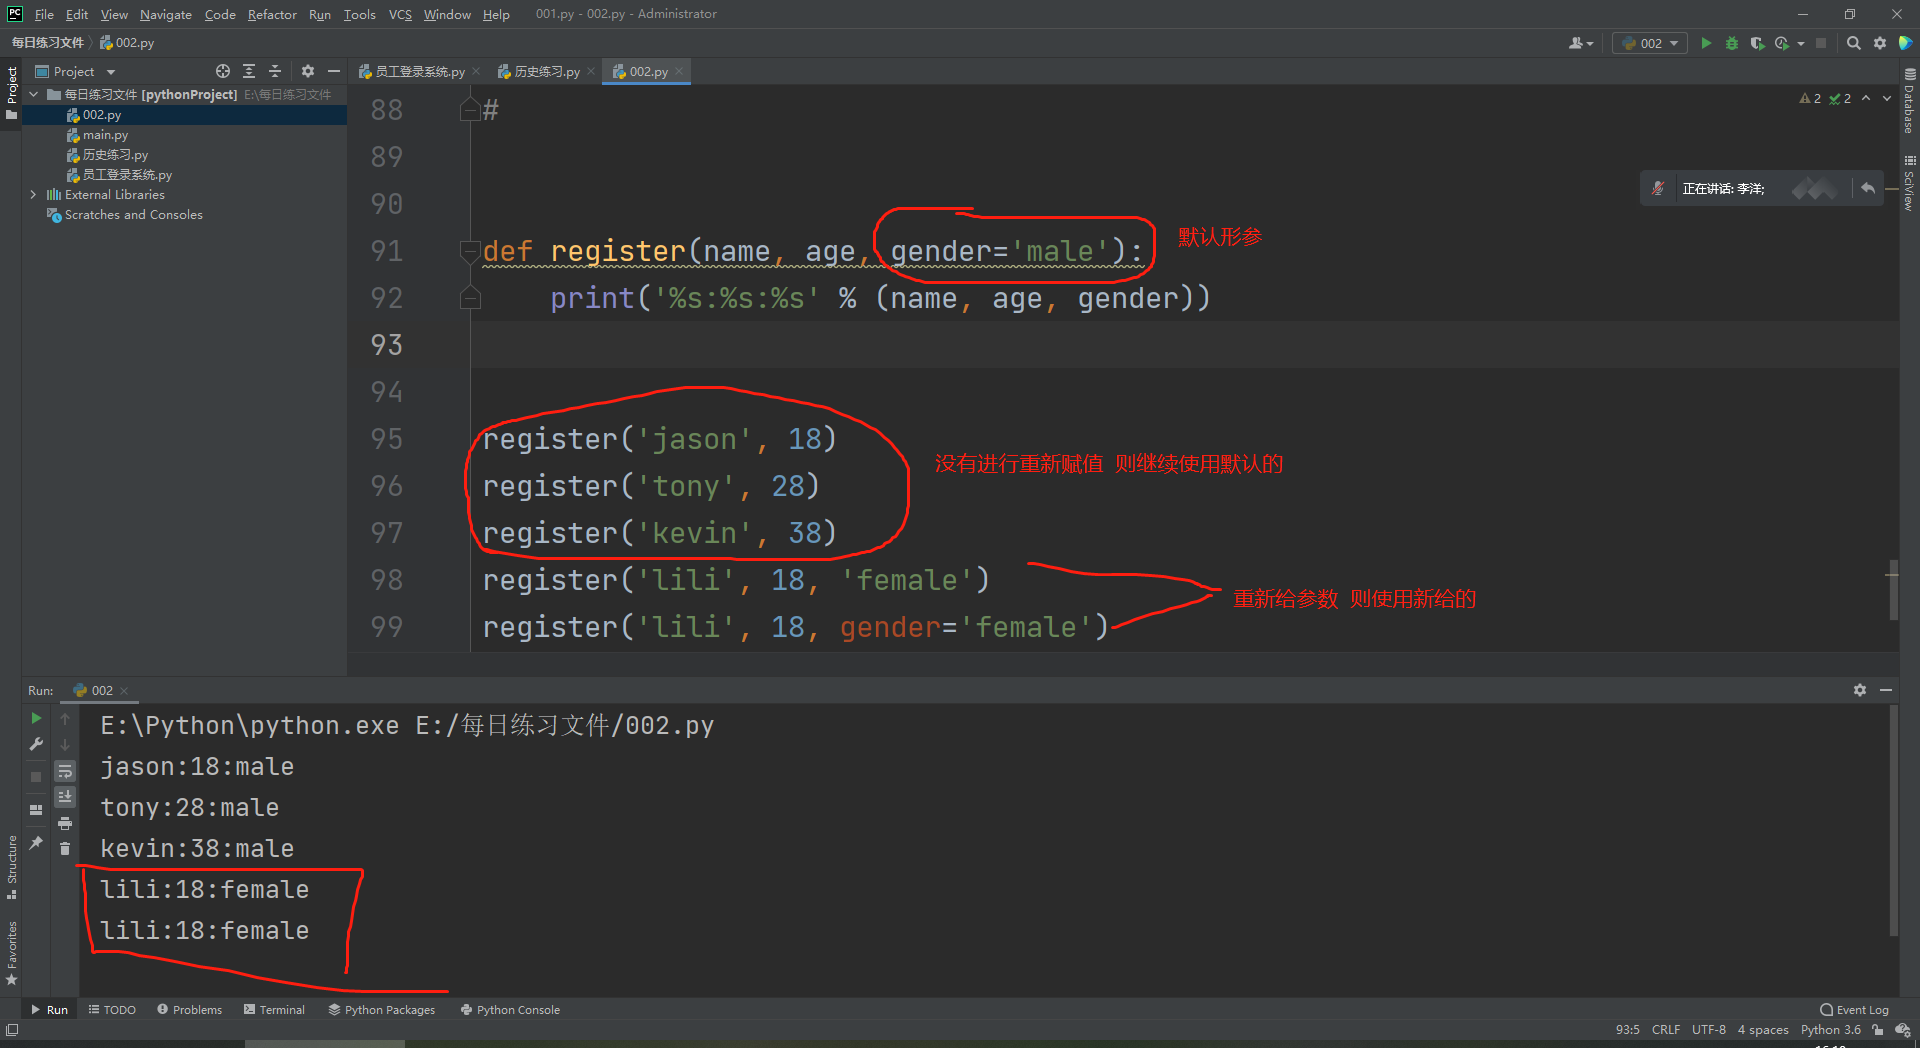Open the Navigate menu

[x=166, y=14]
